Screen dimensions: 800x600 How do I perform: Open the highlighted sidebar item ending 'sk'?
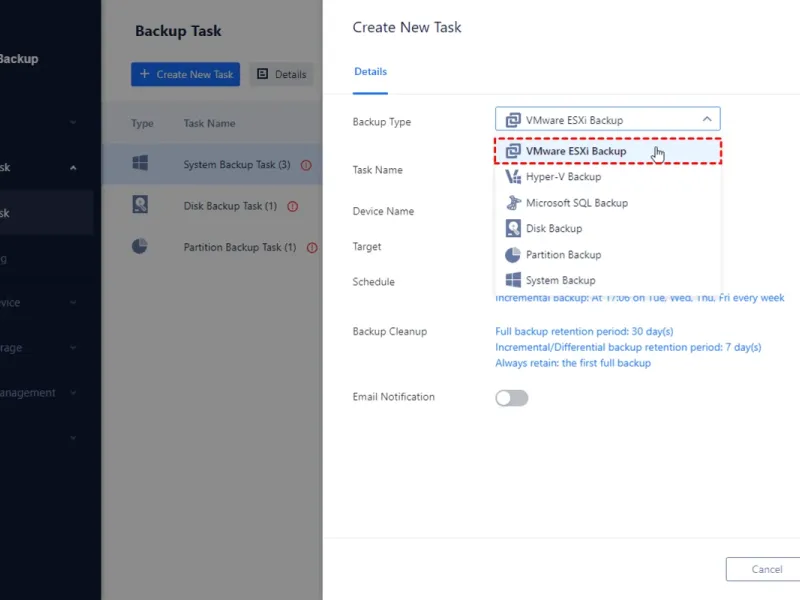coord(46,213)
